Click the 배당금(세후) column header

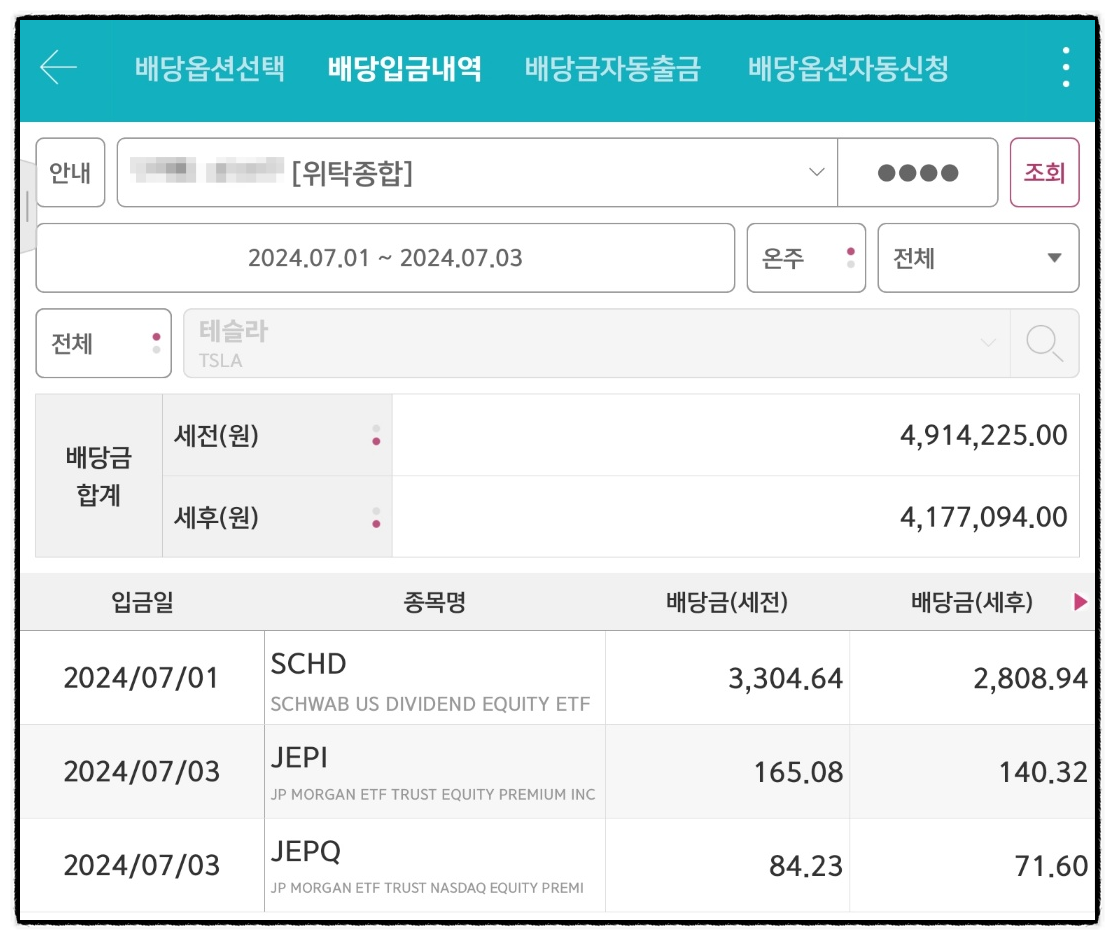pyautogui.click(x=971, y=602)
